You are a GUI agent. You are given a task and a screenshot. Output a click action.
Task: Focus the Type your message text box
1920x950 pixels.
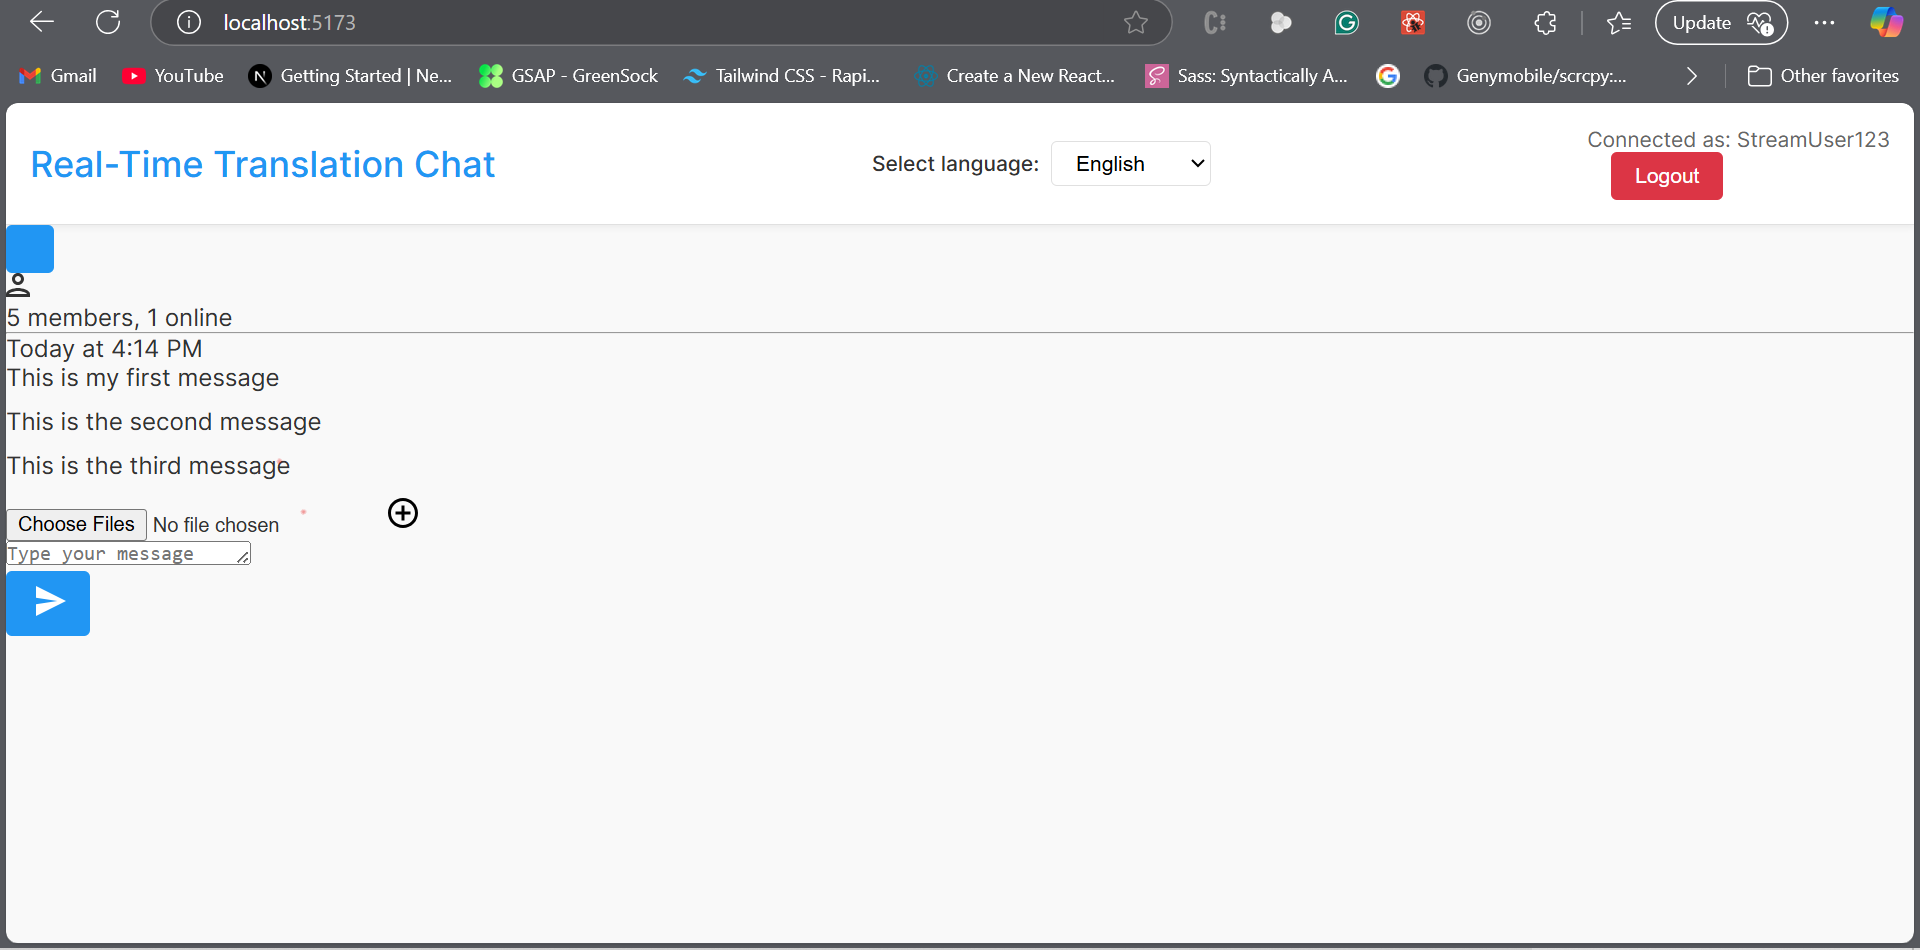[x=125, y=554]
